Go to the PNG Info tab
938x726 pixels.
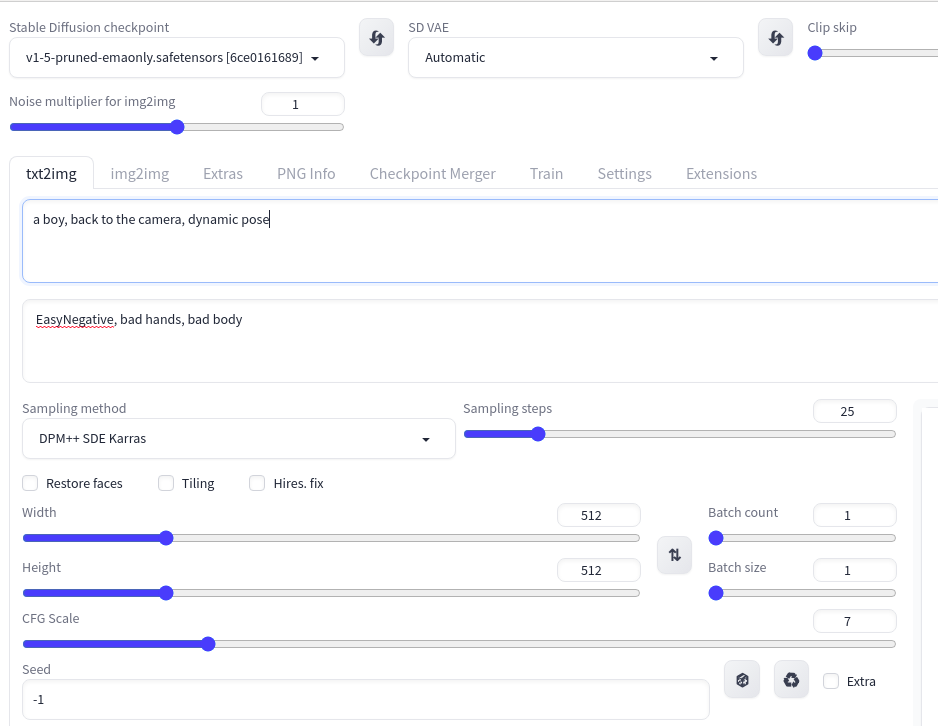[x=306, y=173]
